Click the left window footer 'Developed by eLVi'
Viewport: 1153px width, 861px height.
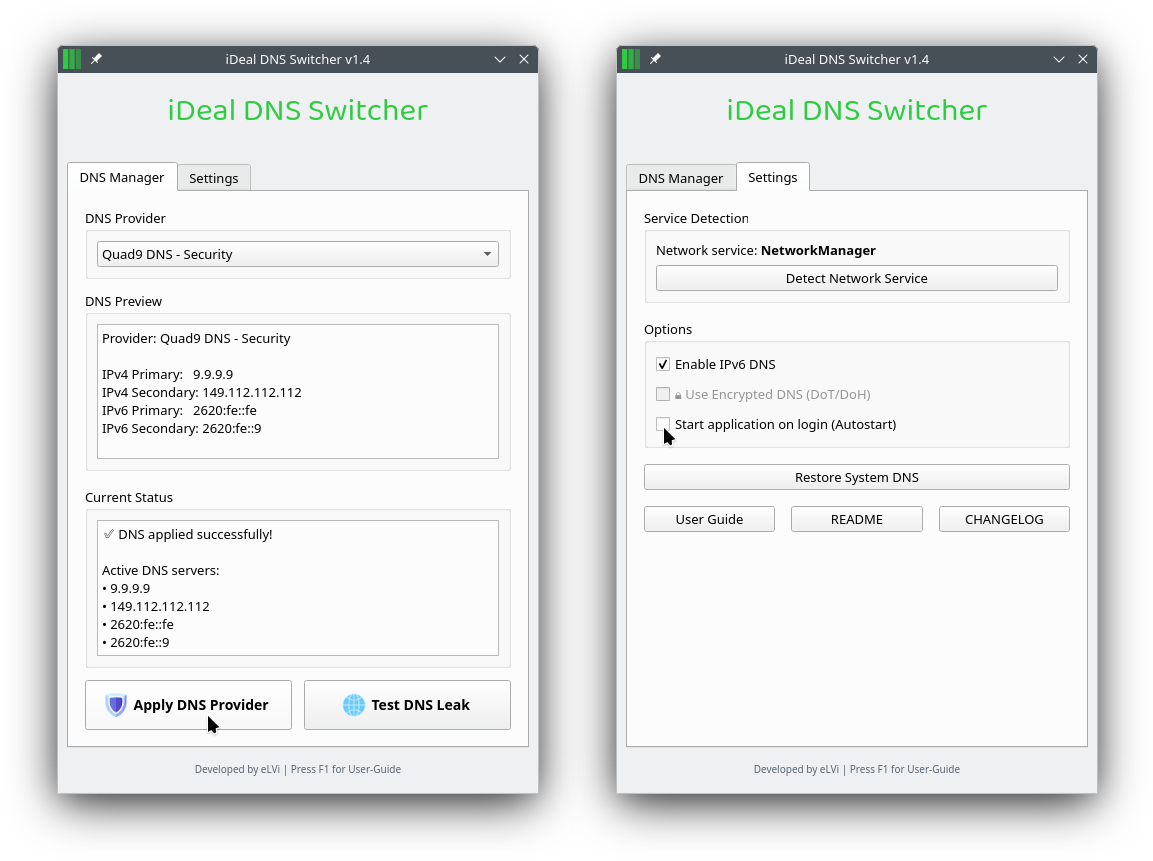click(x=238, y=769)
